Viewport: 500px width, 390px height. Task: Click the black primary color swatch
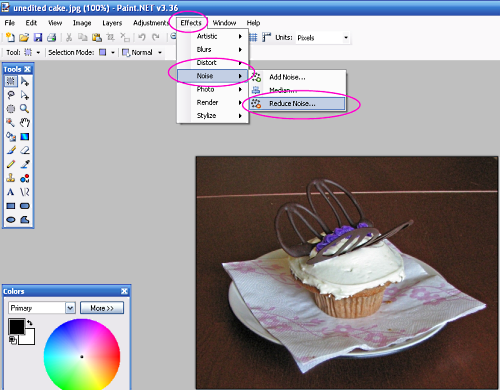[x=16, y=326]
